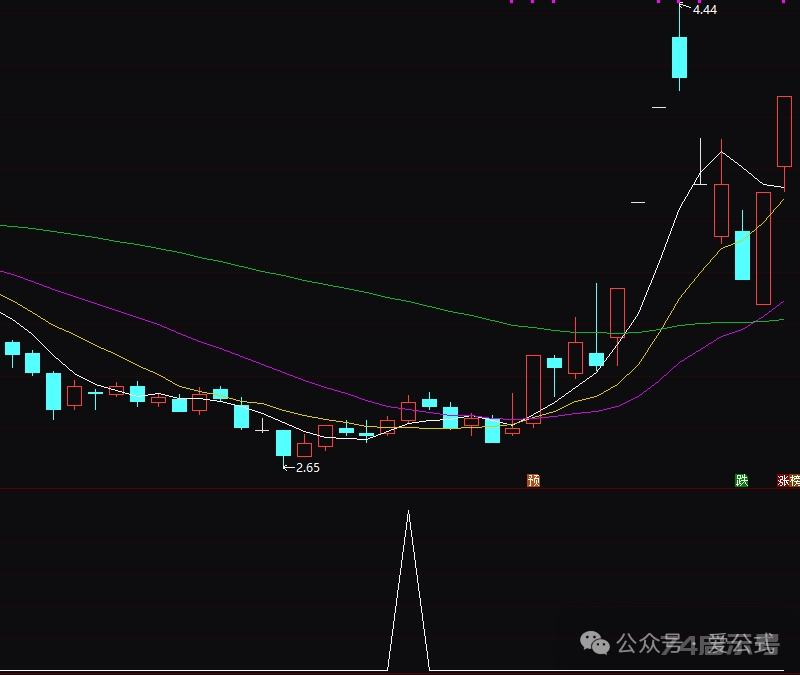The height and width of the screenshot is (675, 800).
Task: Click the 4.44 high price label
Action: tap(705, 9)
